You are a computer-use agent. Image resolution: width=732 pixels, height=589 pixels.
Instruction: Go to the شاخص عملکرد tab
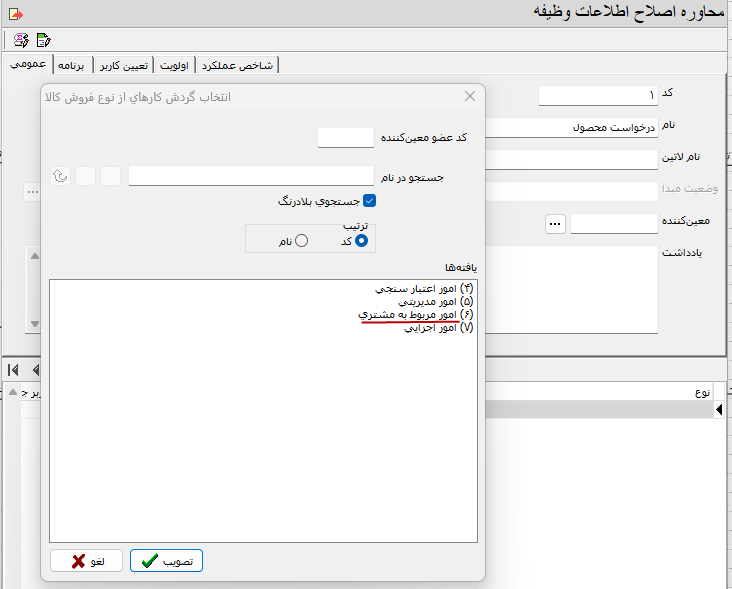point(237,65)
